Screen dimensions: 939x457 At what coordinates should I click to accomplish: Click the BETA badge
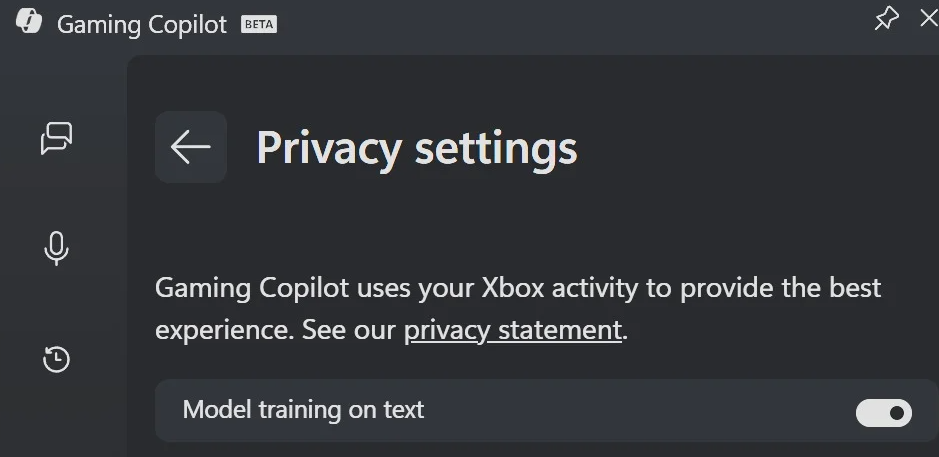pyautogui.click(x=259, y=24)
